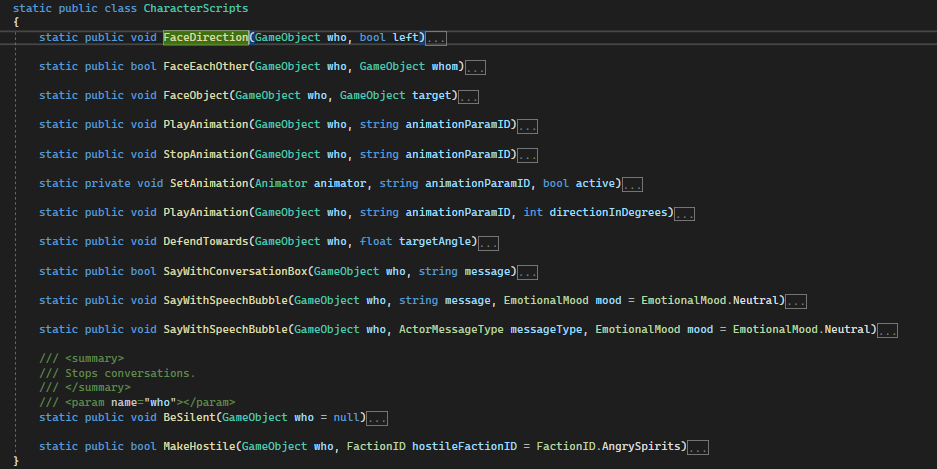Expand the MakeHostile collapsed method body
This screenshot has width=937, height=469.
(699, 447)
